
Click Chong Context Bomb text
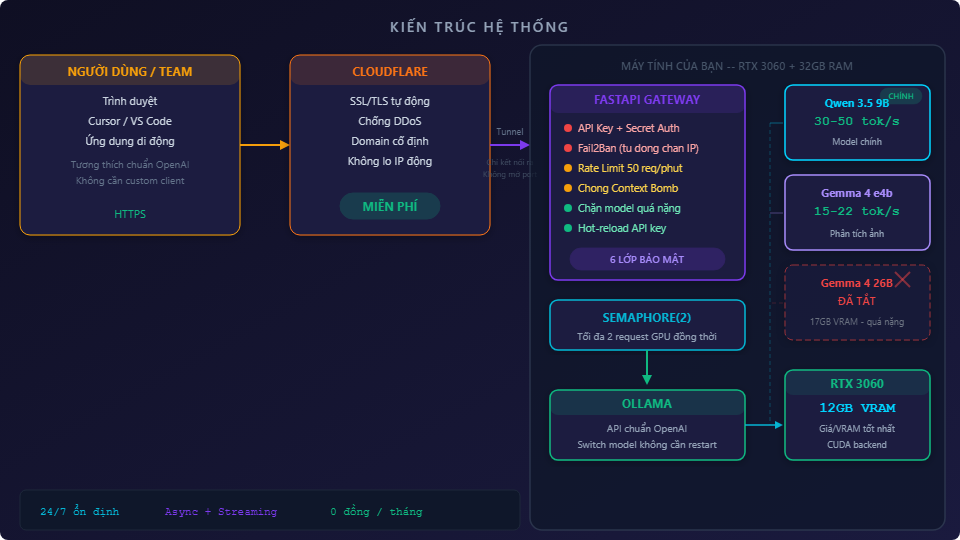pos(628,188)
